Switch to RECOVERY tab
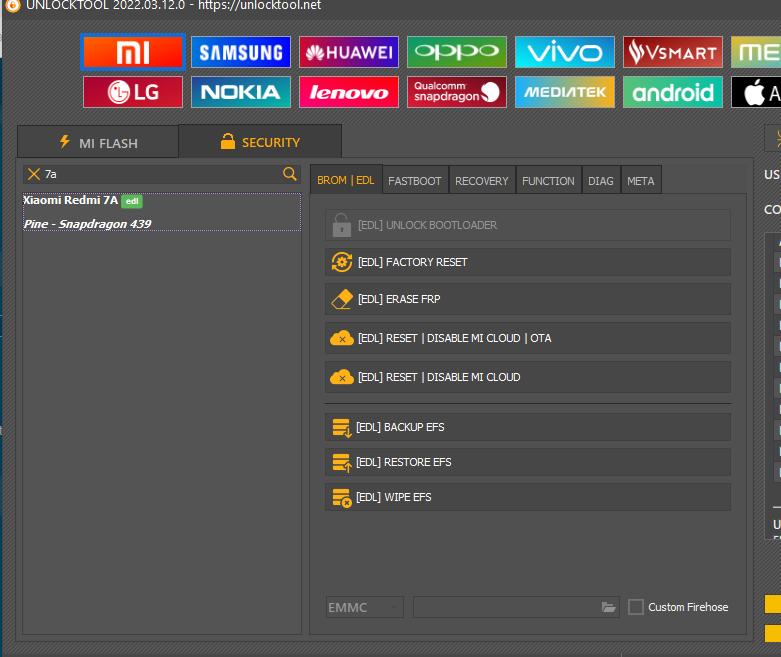Viewport: 781px width, 657px height. pyautogui.click(x=482, y=180)
